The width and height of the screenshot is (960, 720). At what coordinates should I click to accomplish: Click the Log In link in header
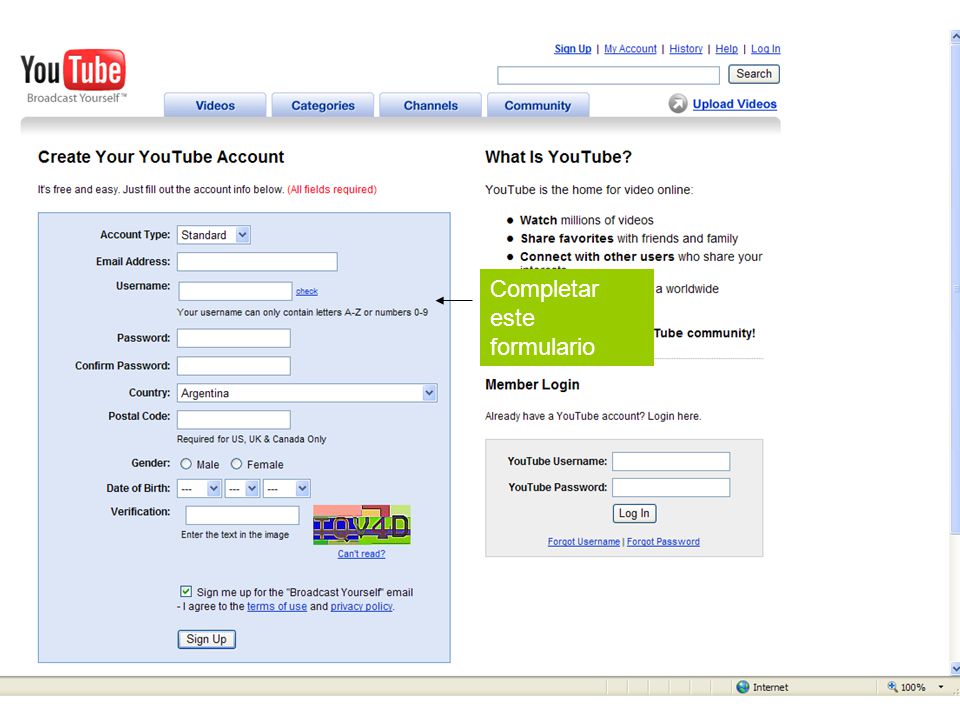point(765,49)
